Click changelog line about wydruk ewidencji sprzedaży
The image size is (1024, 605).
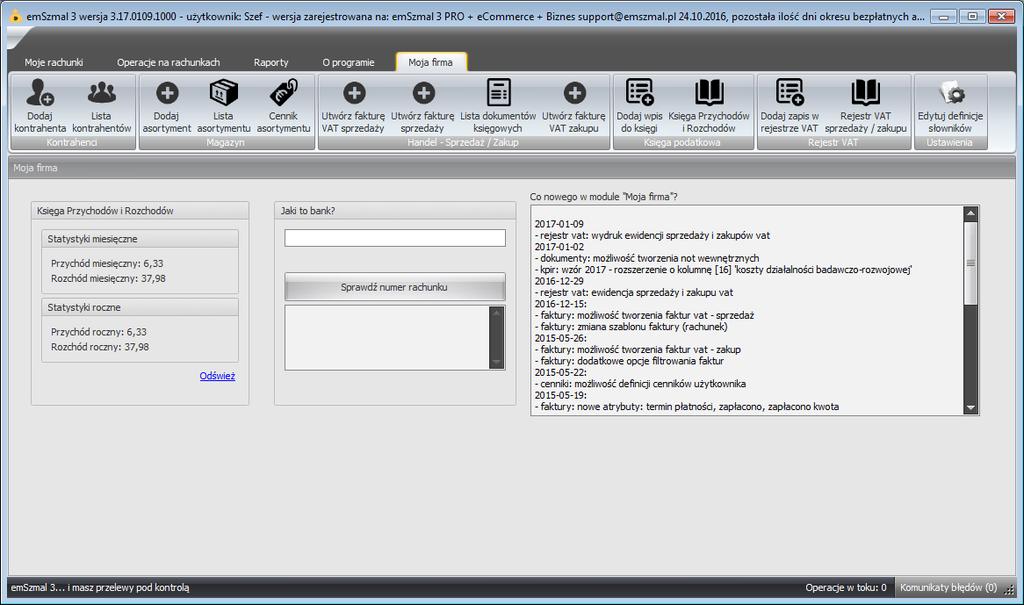coord(652,235)
